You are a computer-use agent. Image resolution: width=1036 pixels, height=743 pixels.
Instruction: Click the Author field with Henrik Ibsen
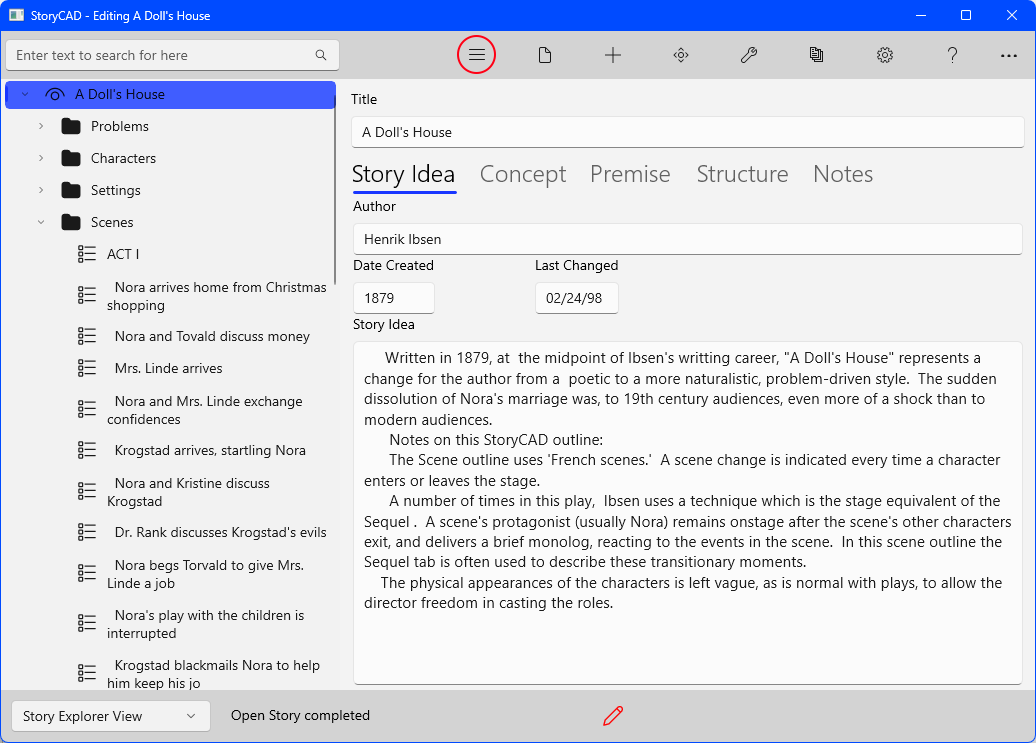pos(687,239)
